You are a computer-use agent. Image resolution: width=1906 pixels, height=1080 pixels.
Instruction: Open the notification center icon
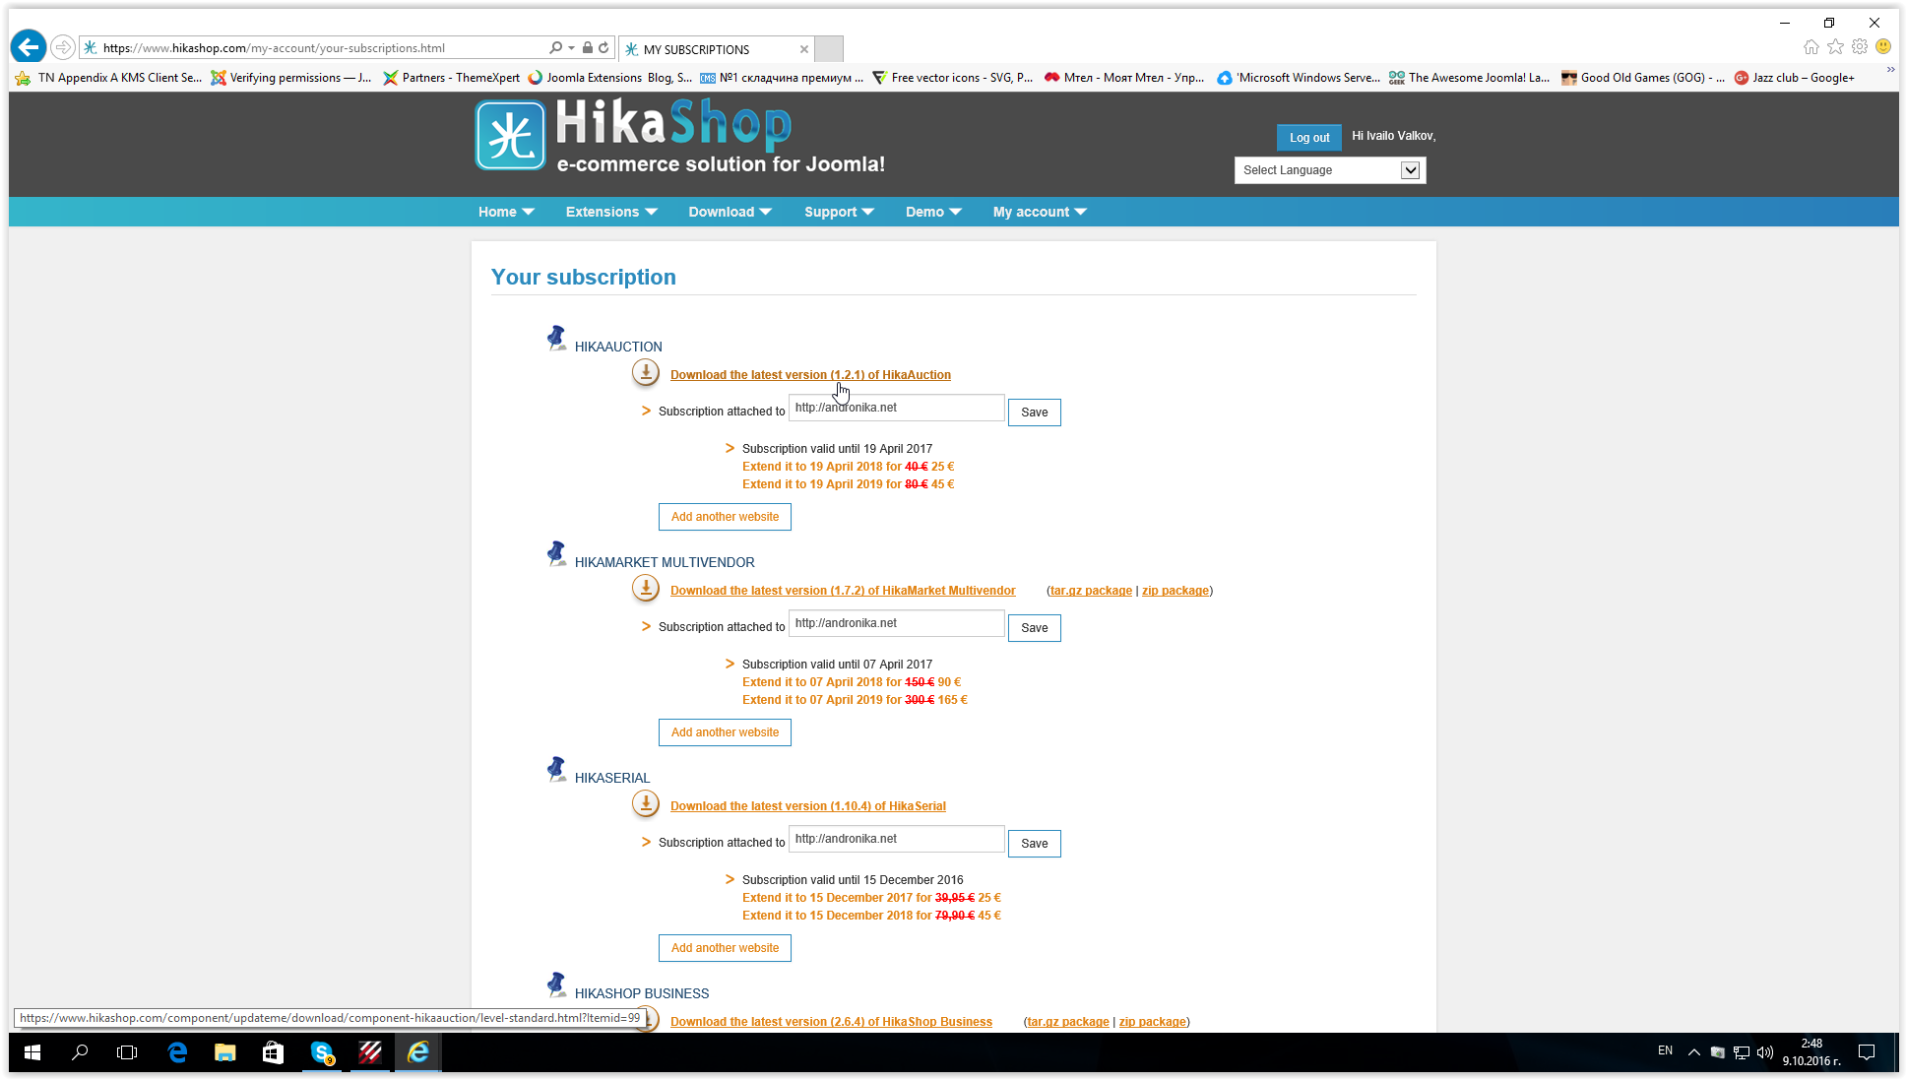tap(1866, 1052)
